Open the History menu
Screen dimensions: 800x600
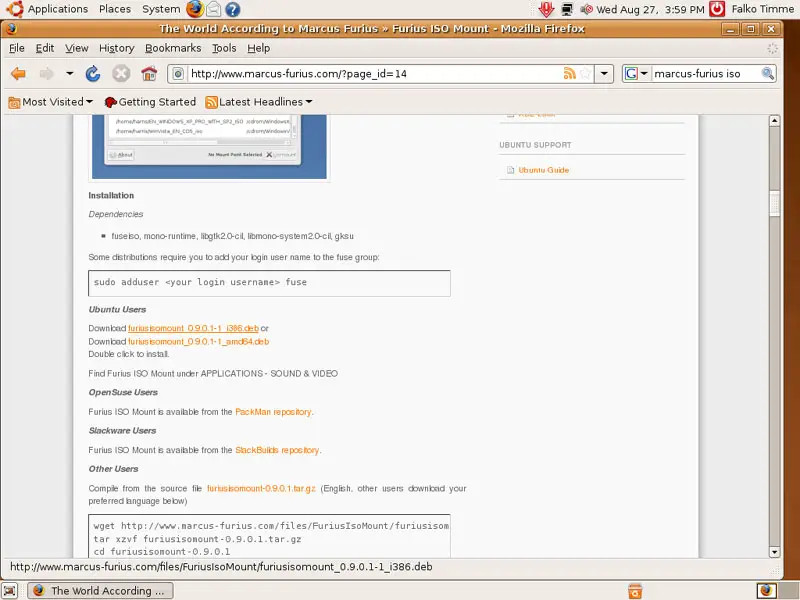pyautogui.click(x=116, y=48)
